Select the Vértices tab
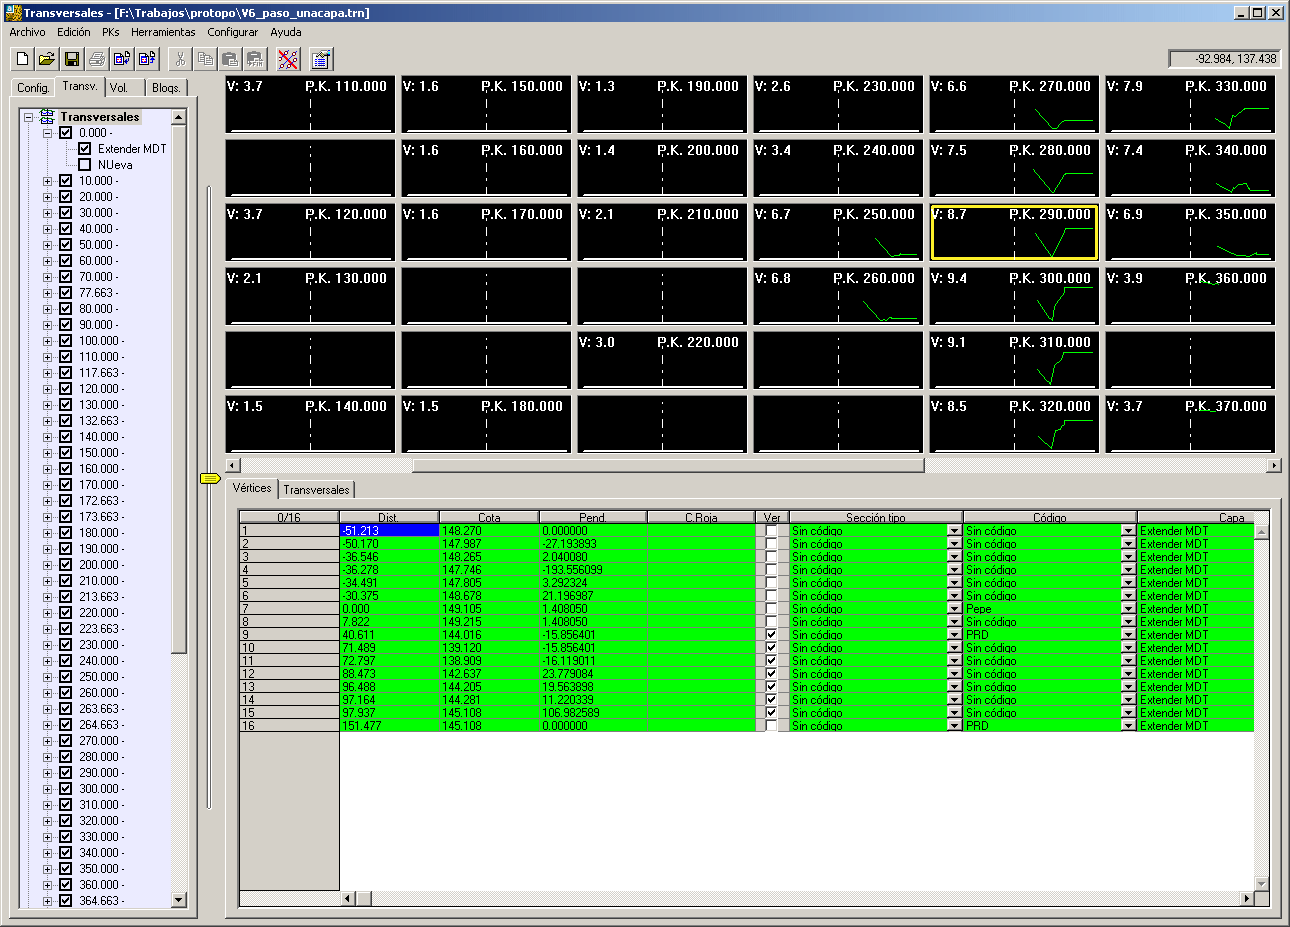This screenshot has height=927, width=1290. 252,488
